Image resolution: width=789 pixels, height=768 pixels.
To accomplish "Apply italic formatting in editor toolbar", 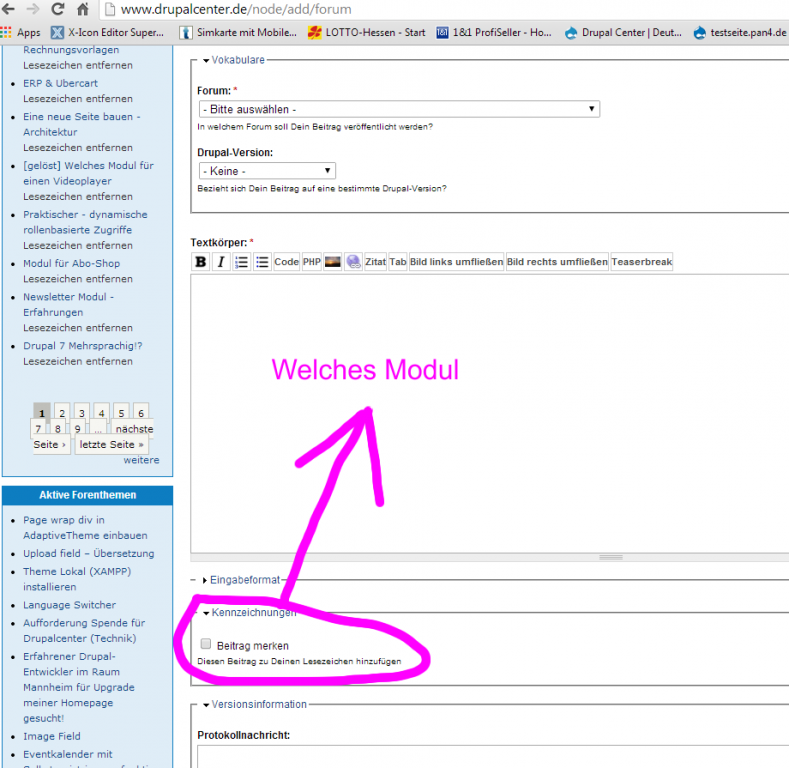I will click(x=221, y=262).
